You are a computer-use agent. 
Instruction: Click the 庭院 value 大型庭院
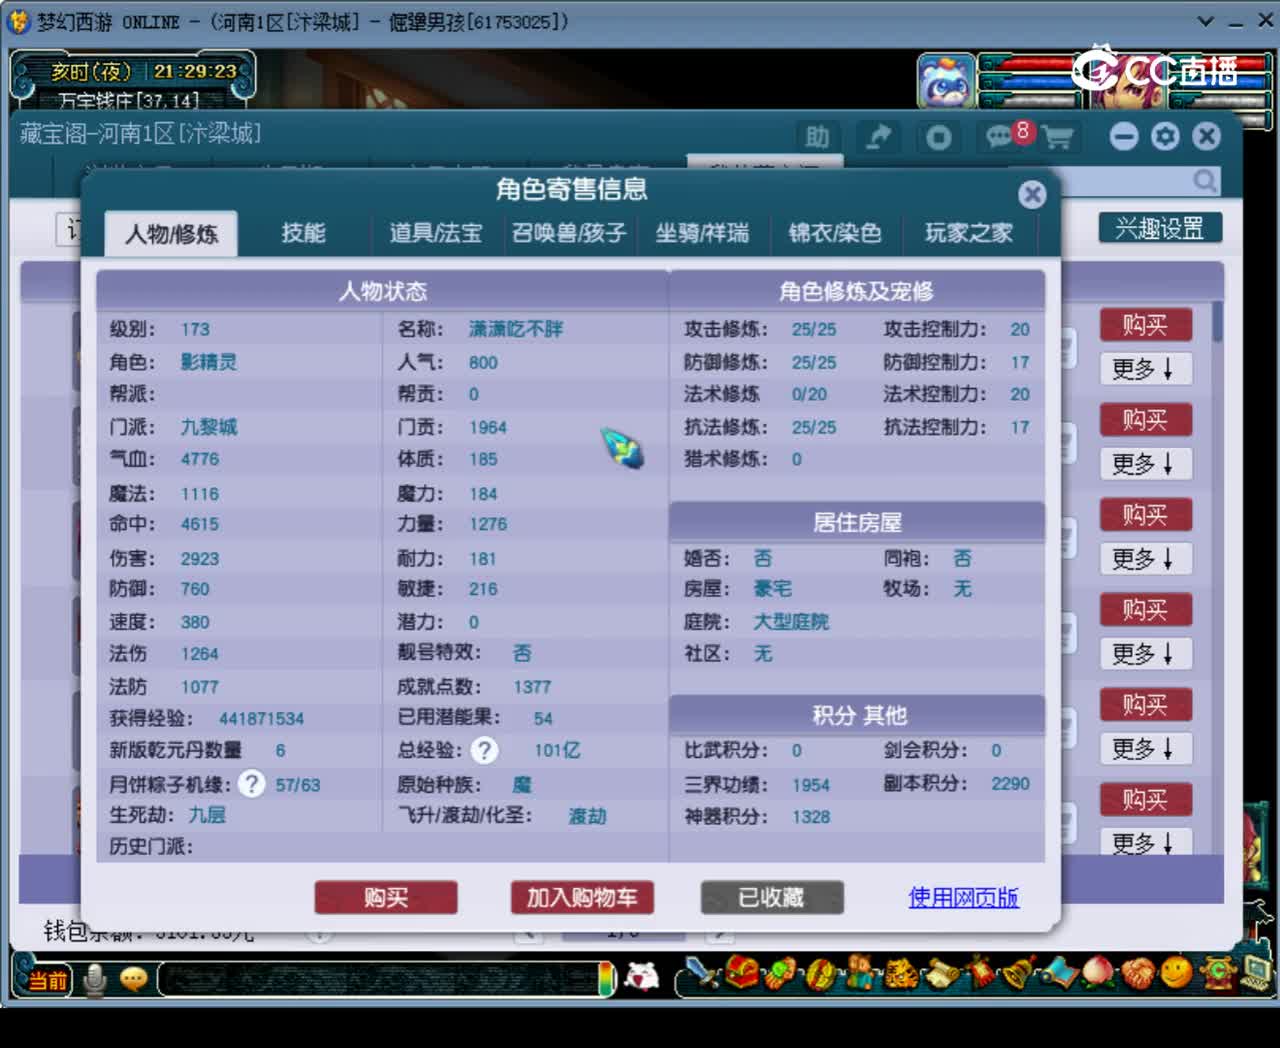(791, 622)
